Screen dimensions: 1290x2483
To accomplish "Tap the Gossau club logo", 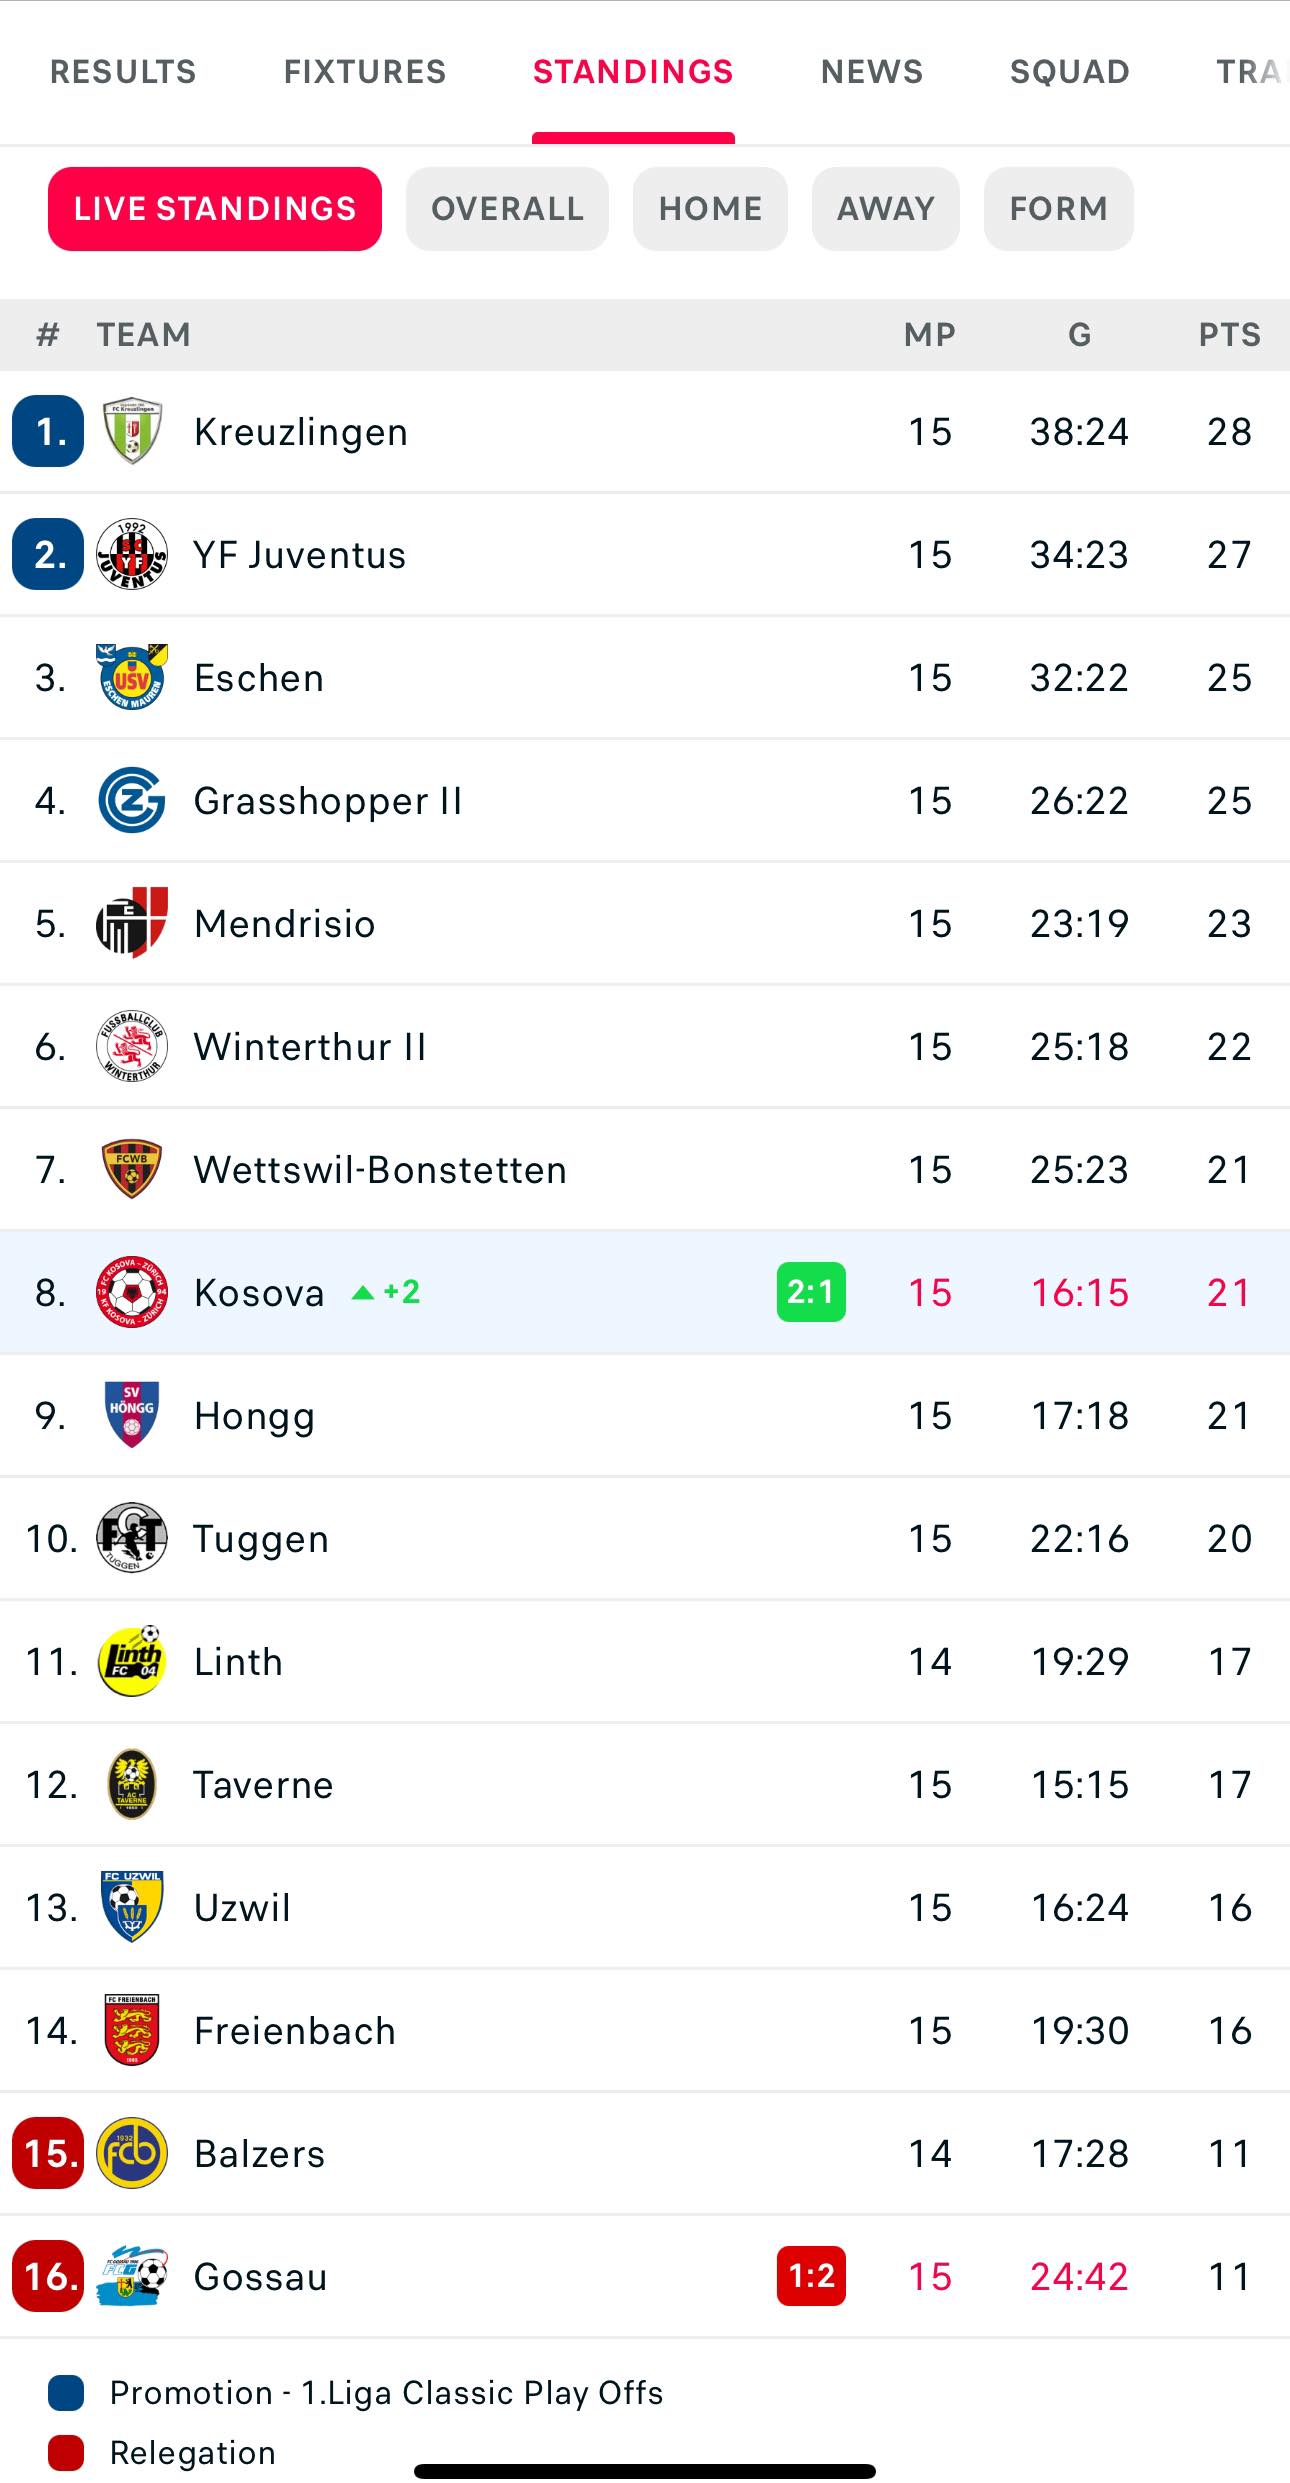I will point(132,2276).
